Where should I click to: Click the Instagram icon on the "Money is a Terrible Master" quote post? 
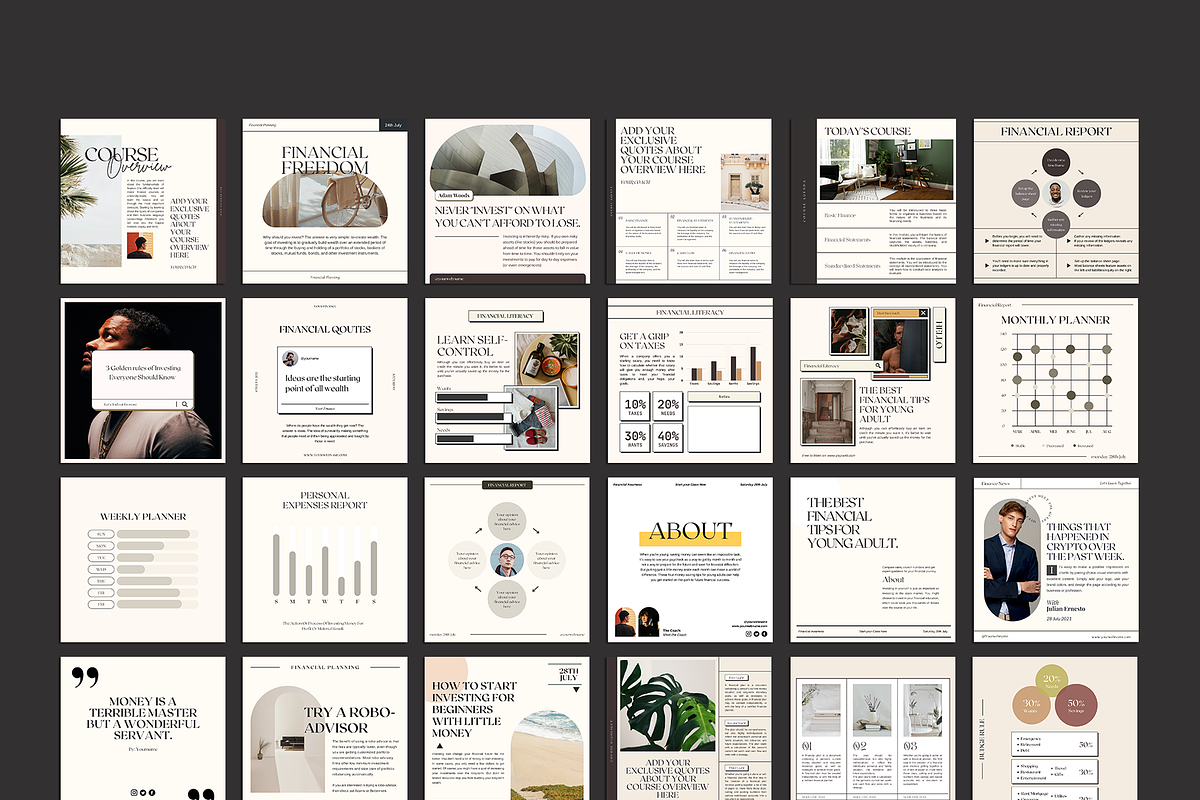133,793
